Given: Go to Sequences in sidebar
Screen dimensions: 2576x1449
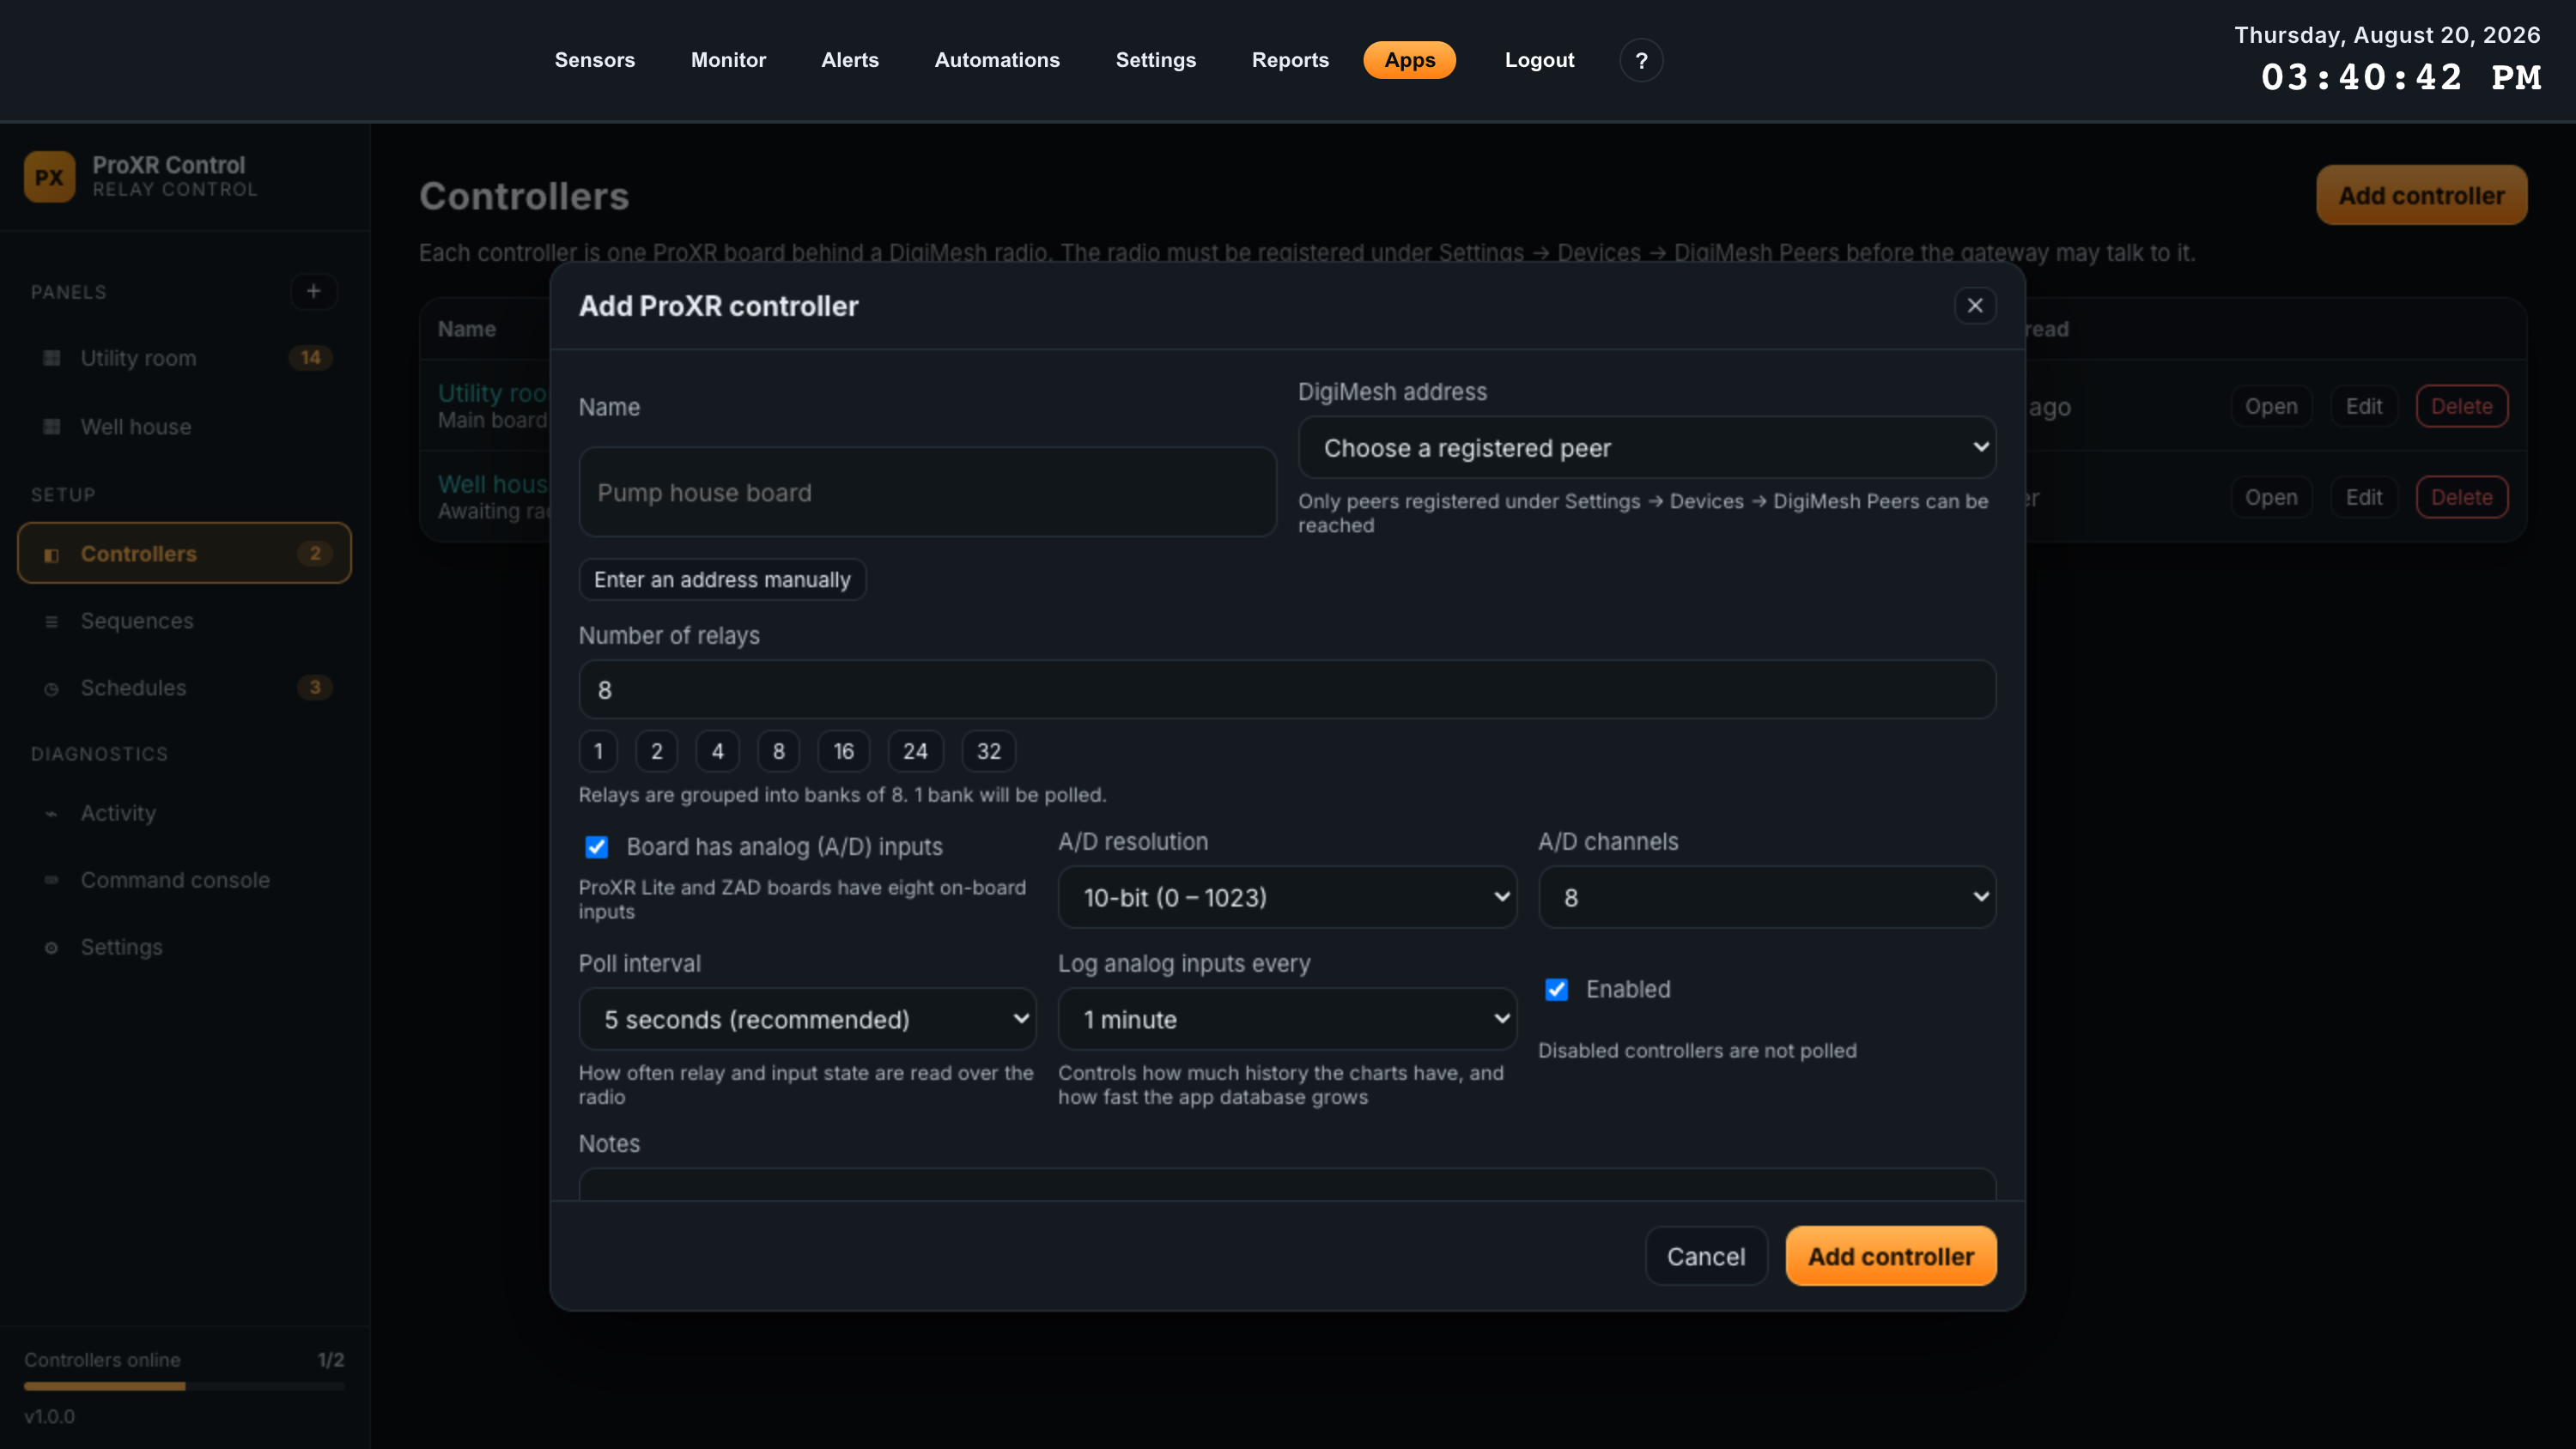Looking at the screenshot, I should point(185,621).
